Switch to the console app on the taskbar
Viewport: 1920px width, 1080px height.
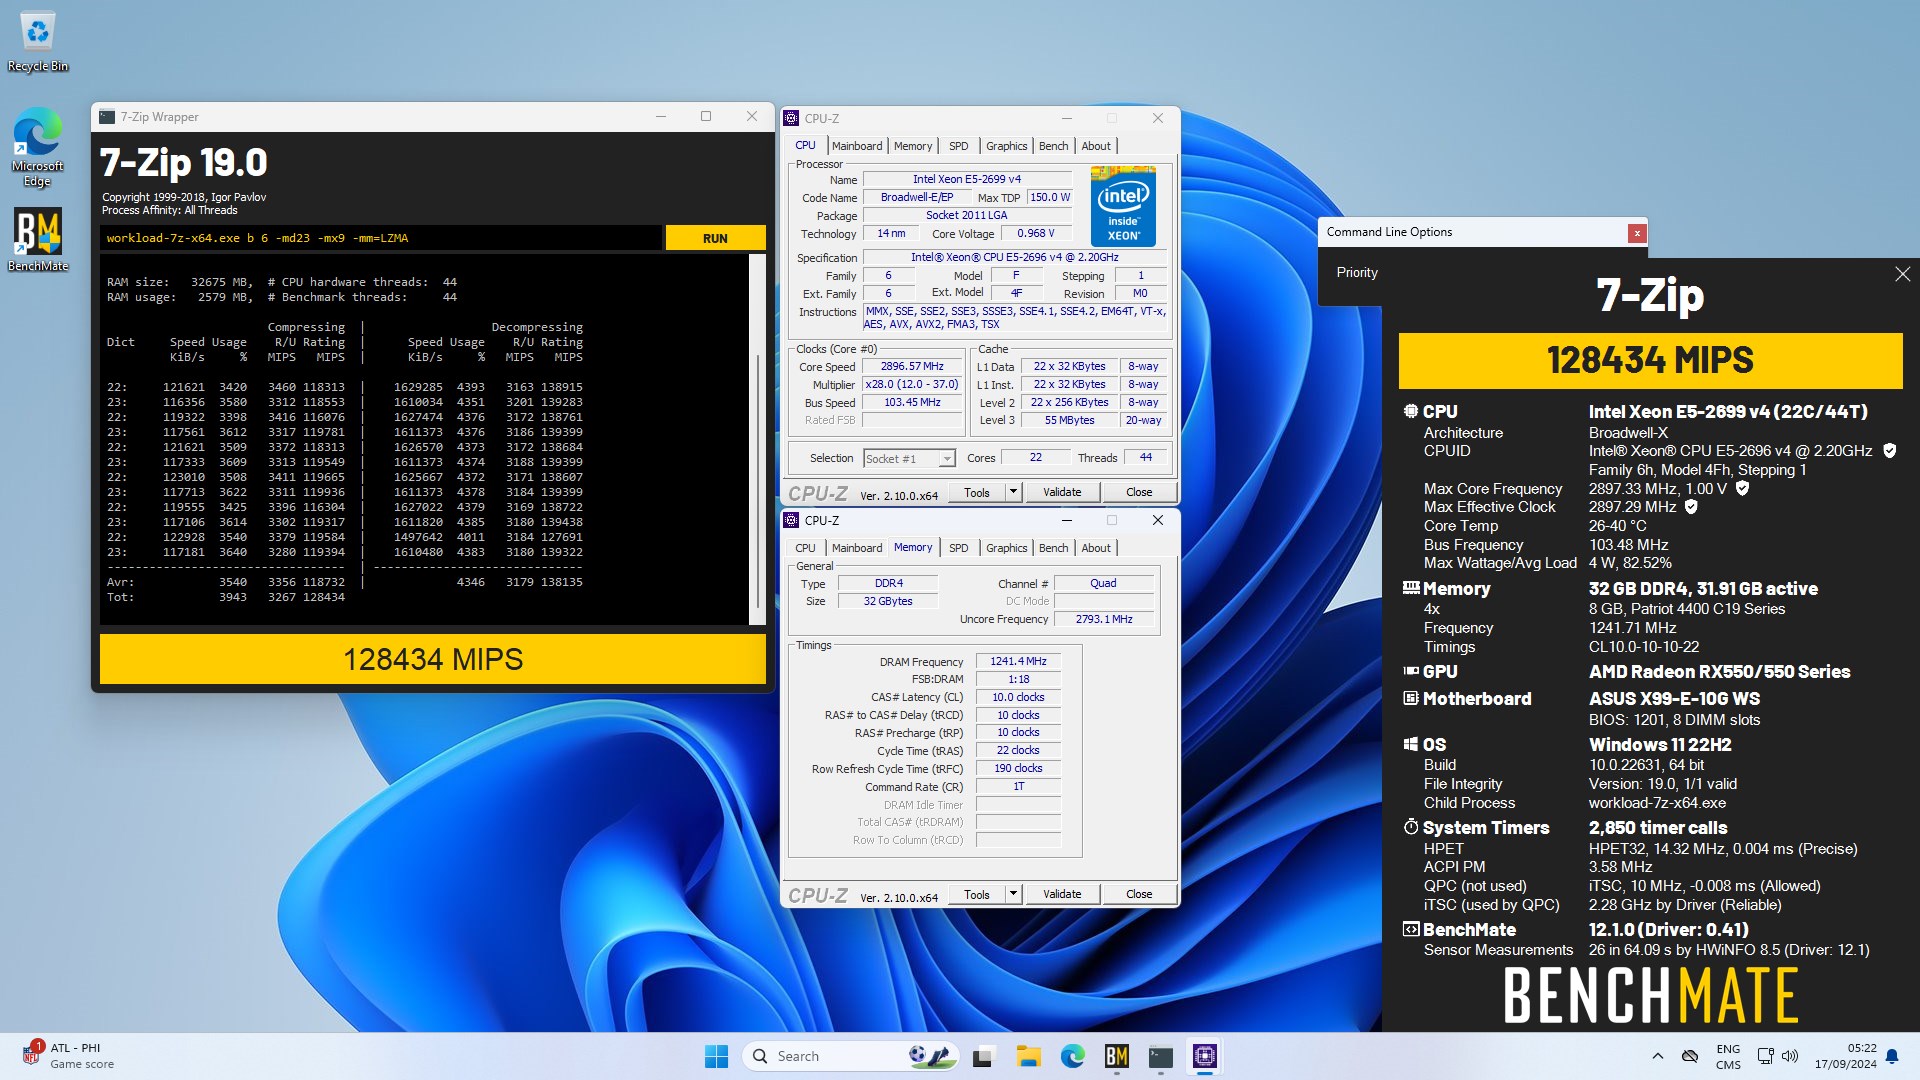pyautogui.click(x=1160, y=1056)
